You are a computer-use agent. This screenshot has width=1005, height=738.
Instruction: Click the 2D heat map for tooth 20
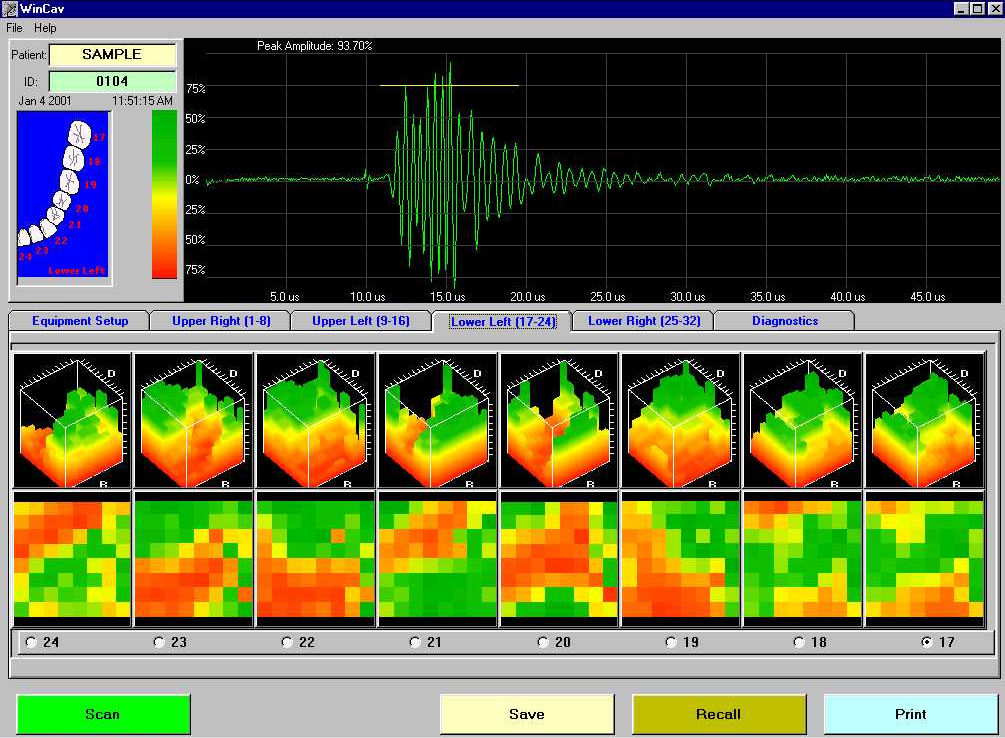pos(559,559)
